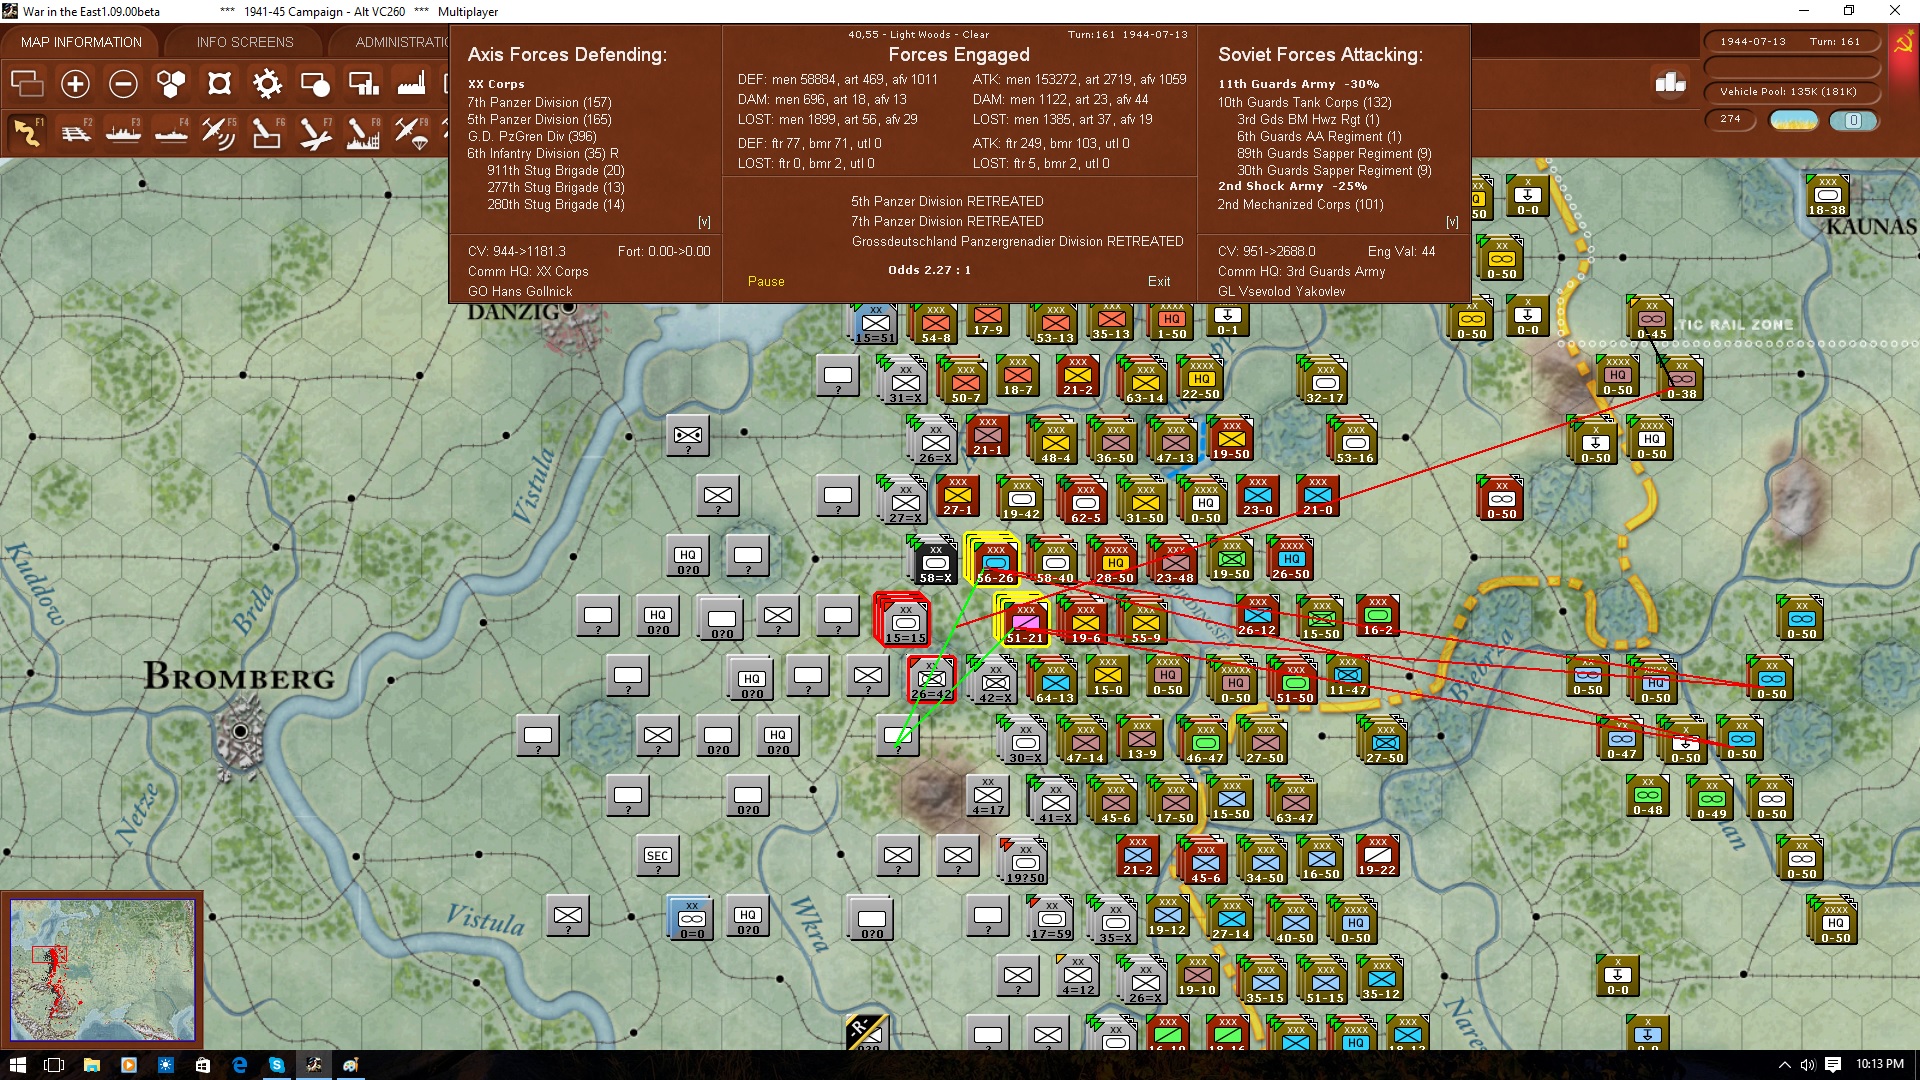
Task: Click the minimap of the Eastern Front
Action: pos(102,969)
